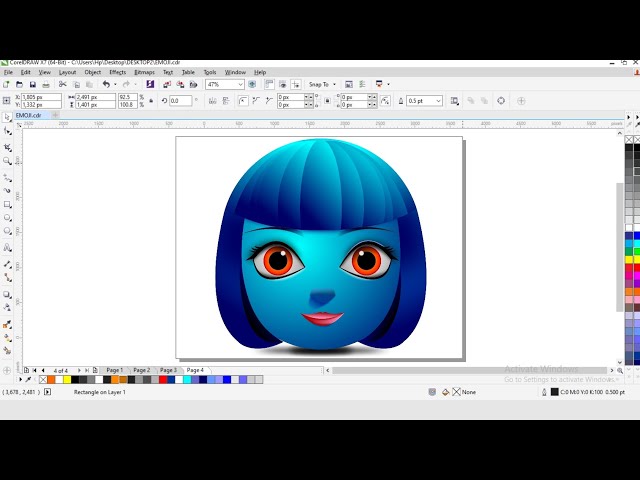Open the application launcher dropdown arrow
Viewport: 640px width, 480px height.
click(x=388, y=84)
